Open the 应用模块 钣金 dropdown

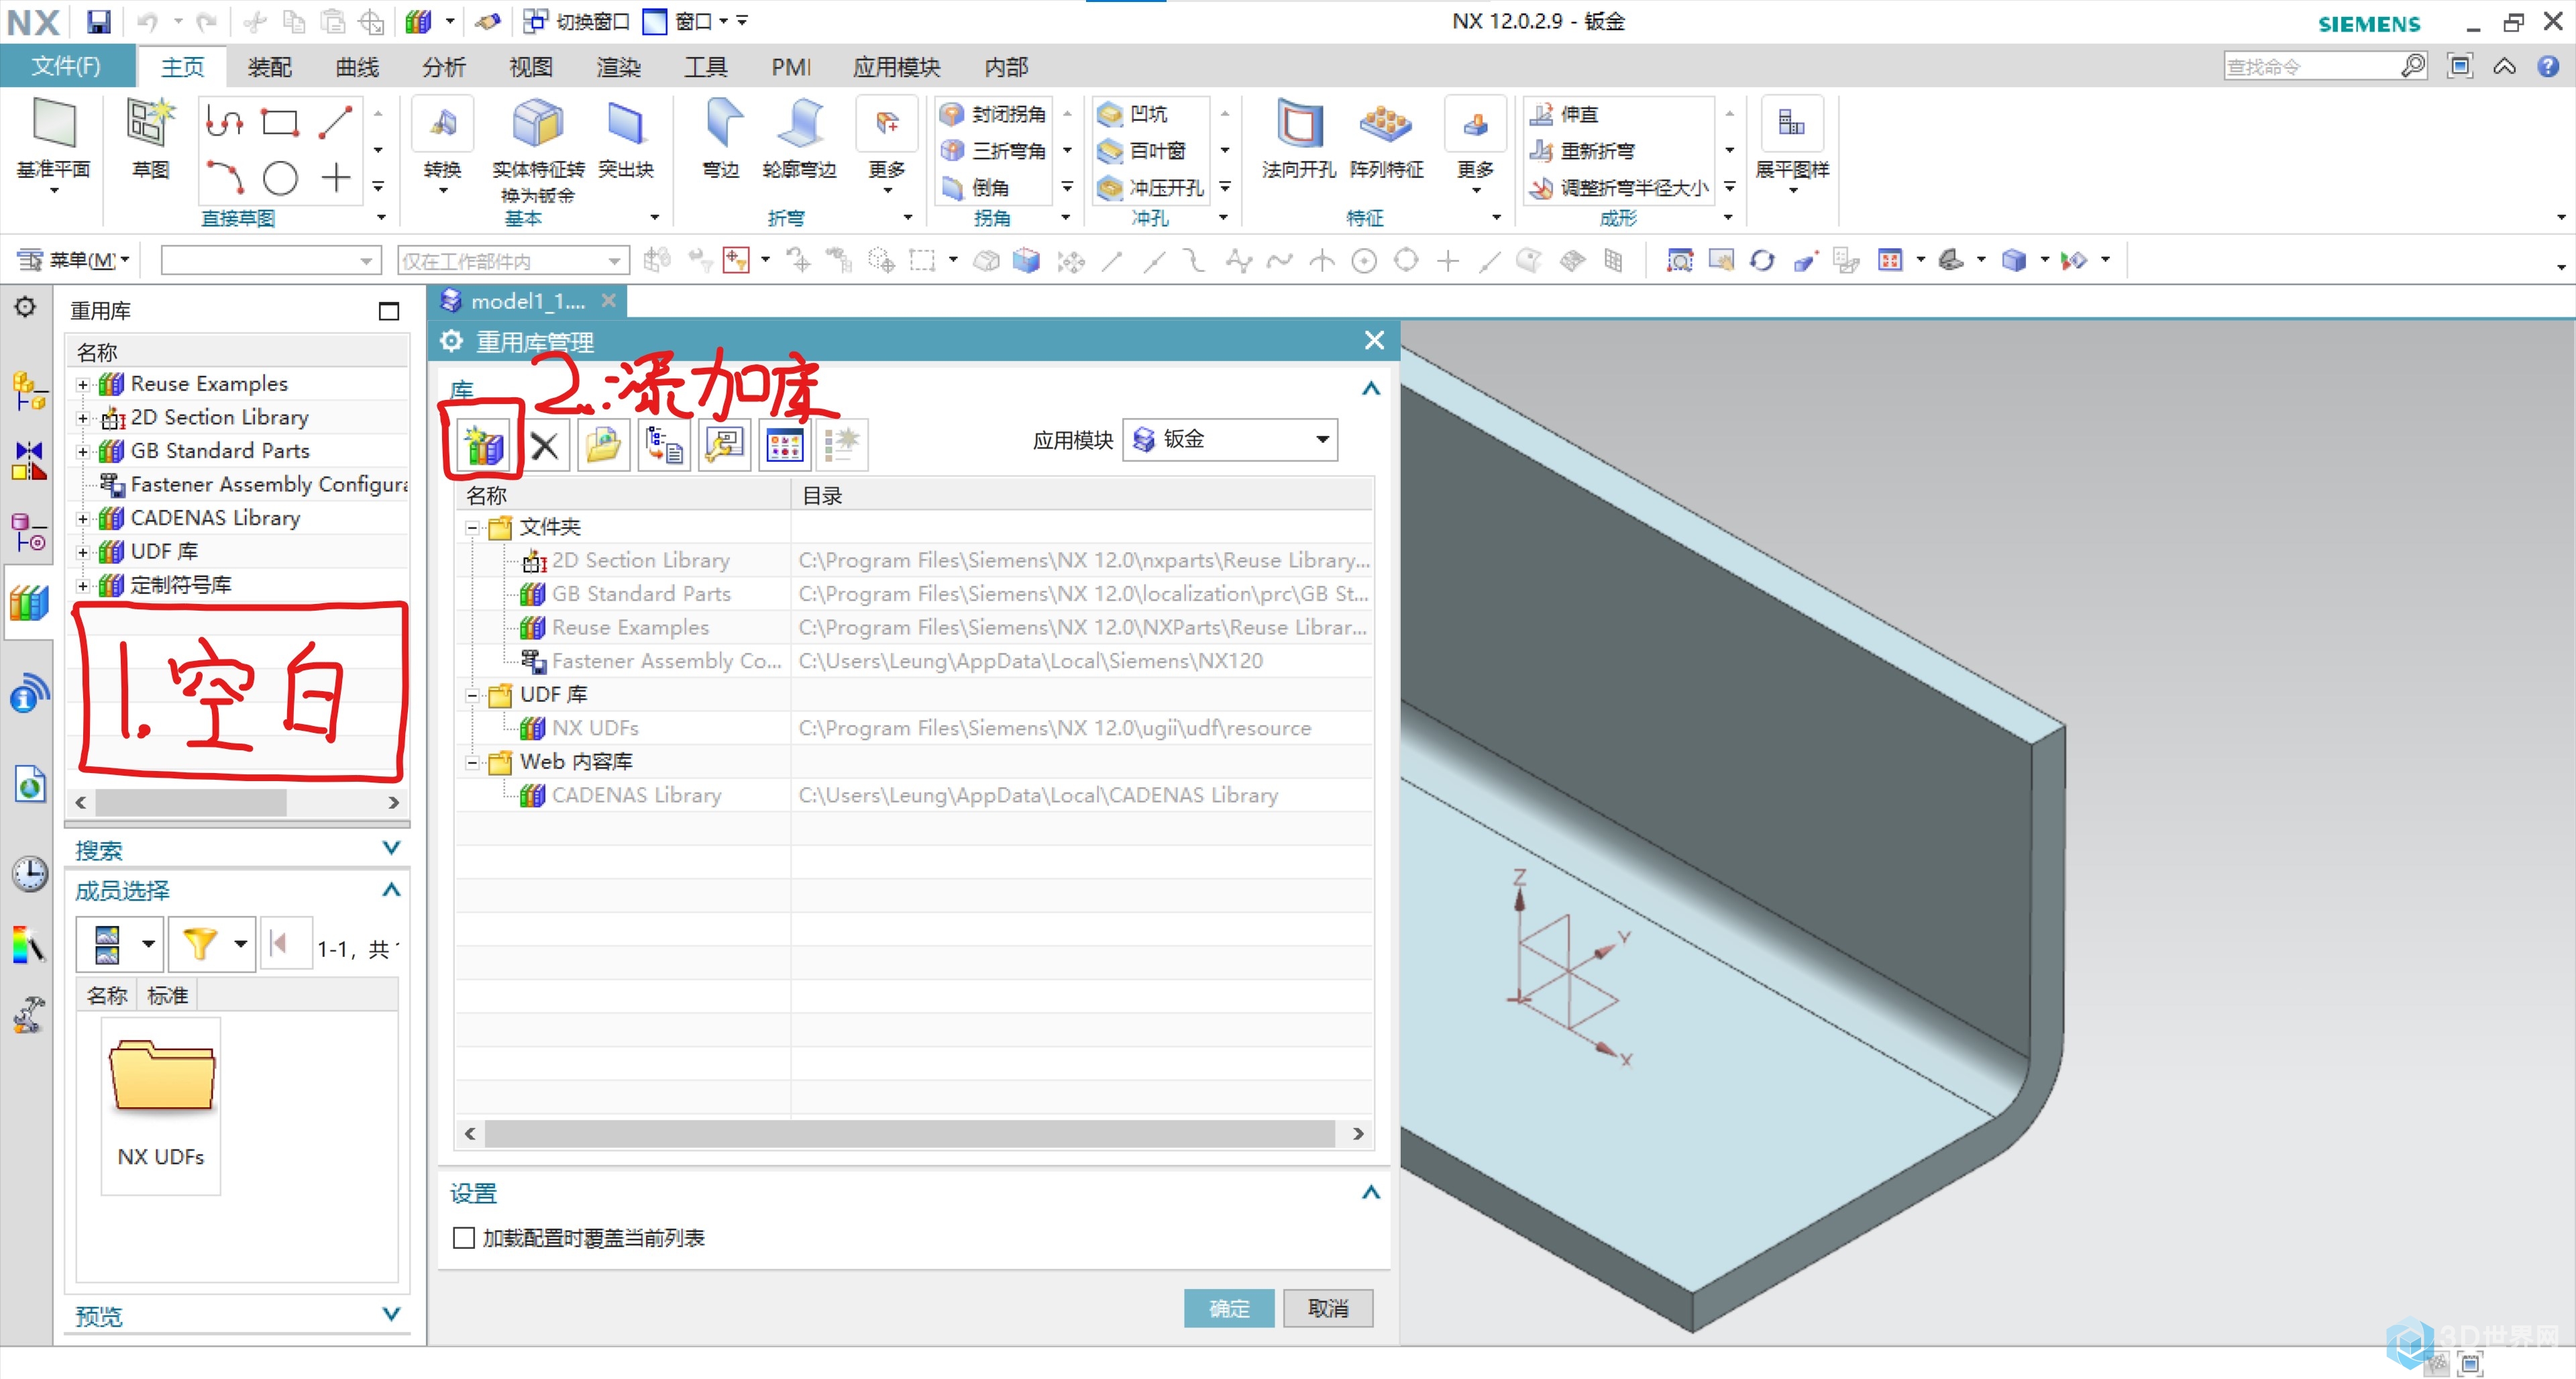[x=1230, y=440]
